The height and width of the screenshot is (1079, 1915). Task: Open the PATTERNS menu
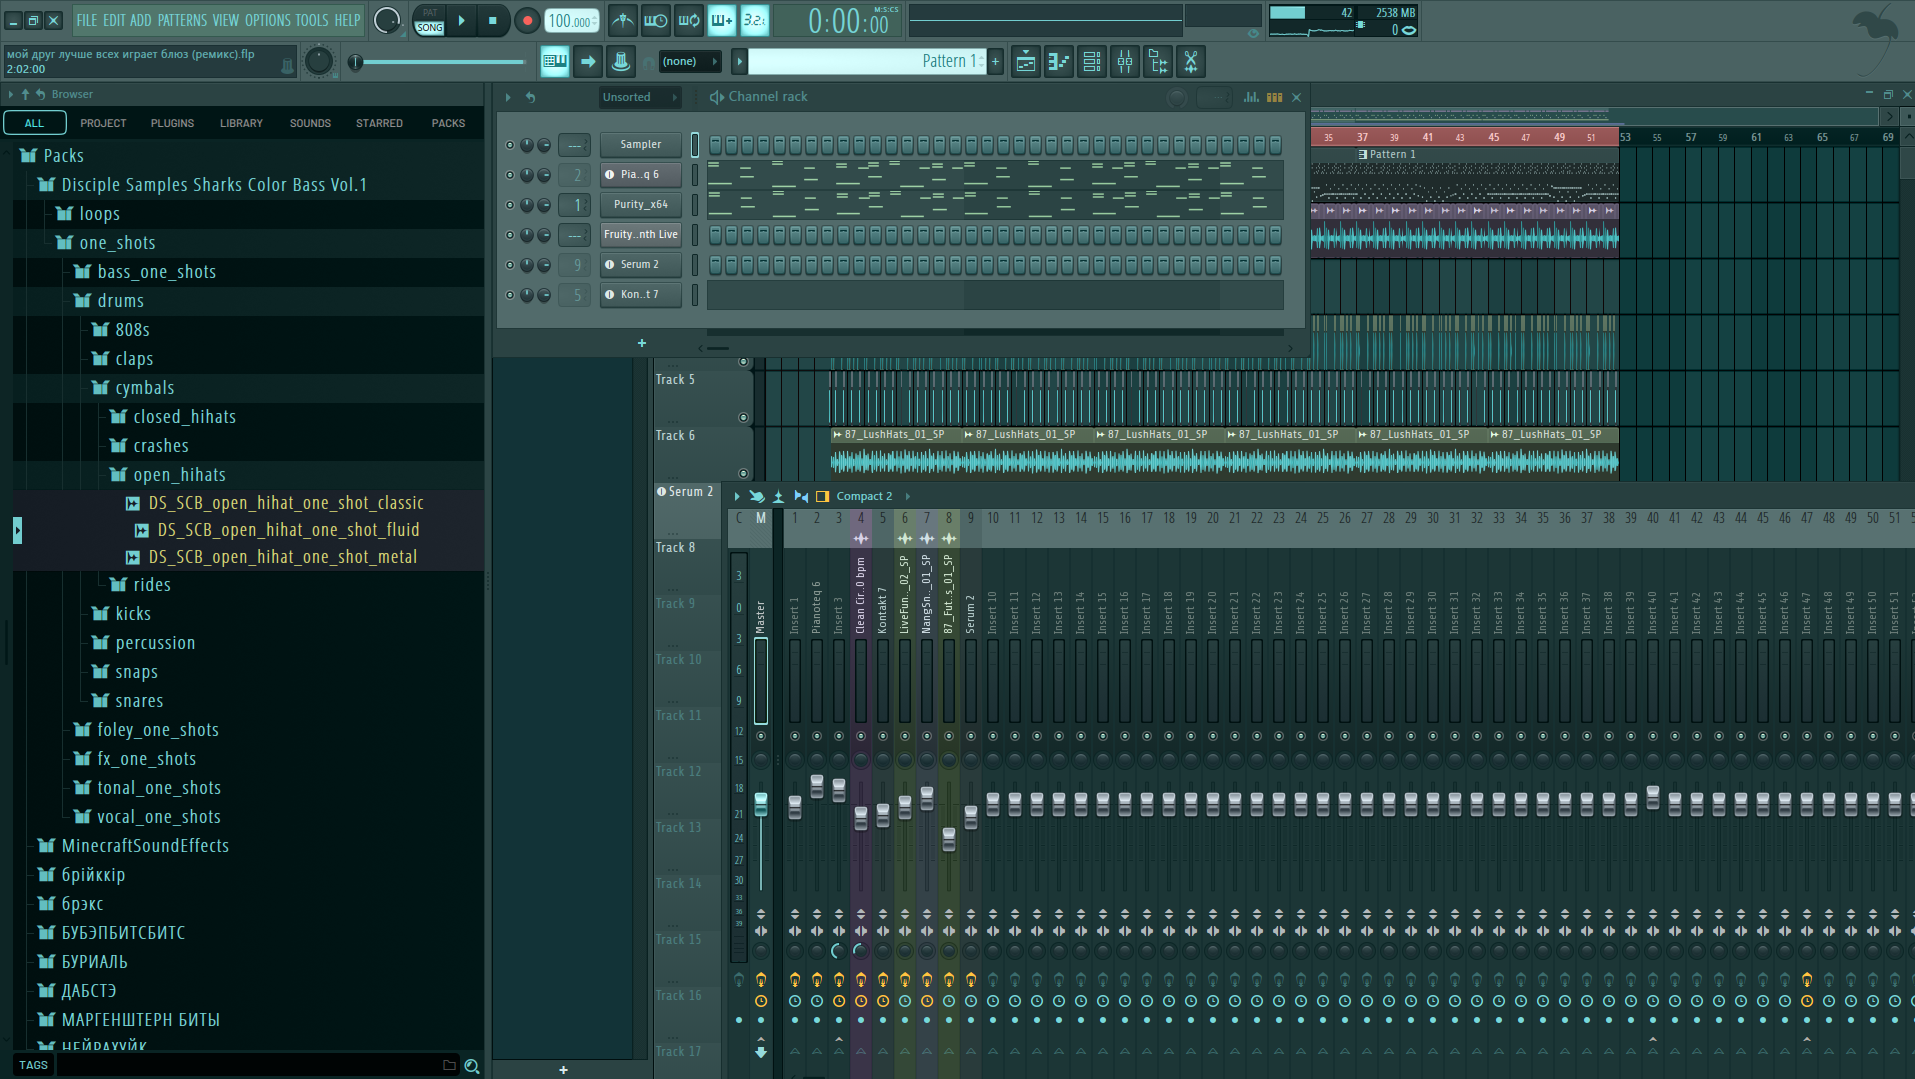182,20
